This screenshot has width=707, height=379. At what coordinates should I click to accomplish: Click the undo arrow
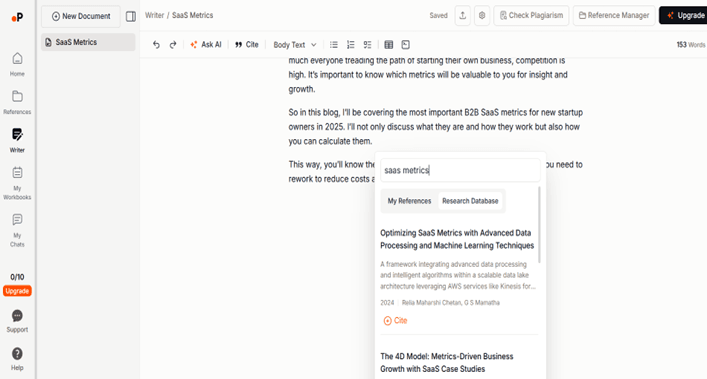coord(156,45)
